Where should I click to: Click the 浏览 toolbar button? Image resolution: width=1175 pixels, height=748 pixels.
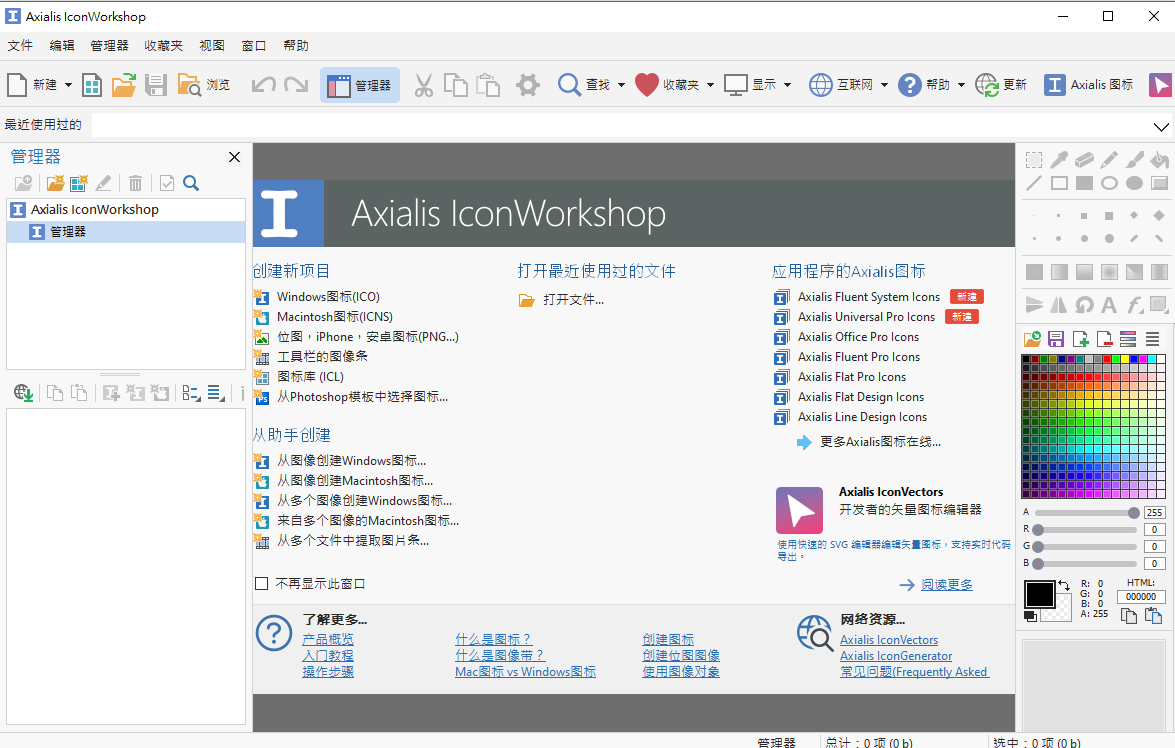(x=204, y=85)
